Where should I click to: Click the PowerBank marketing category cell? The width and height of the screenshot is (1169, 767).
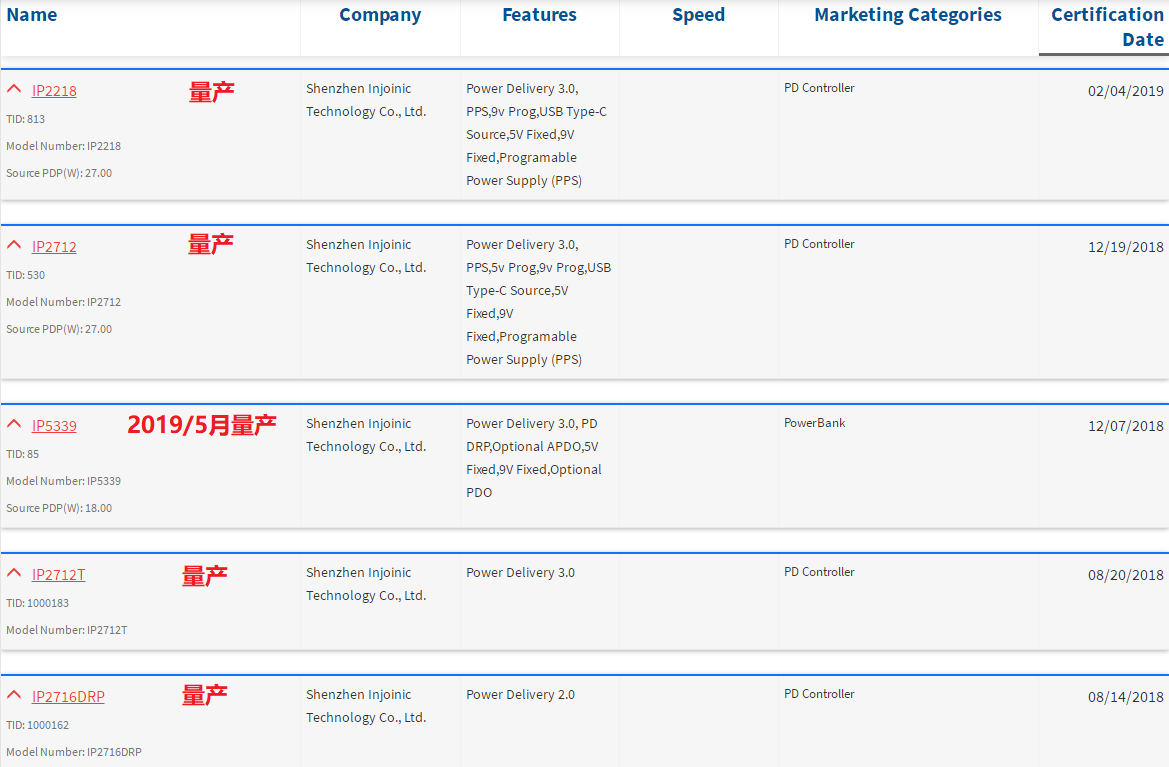tap(814, 423)
